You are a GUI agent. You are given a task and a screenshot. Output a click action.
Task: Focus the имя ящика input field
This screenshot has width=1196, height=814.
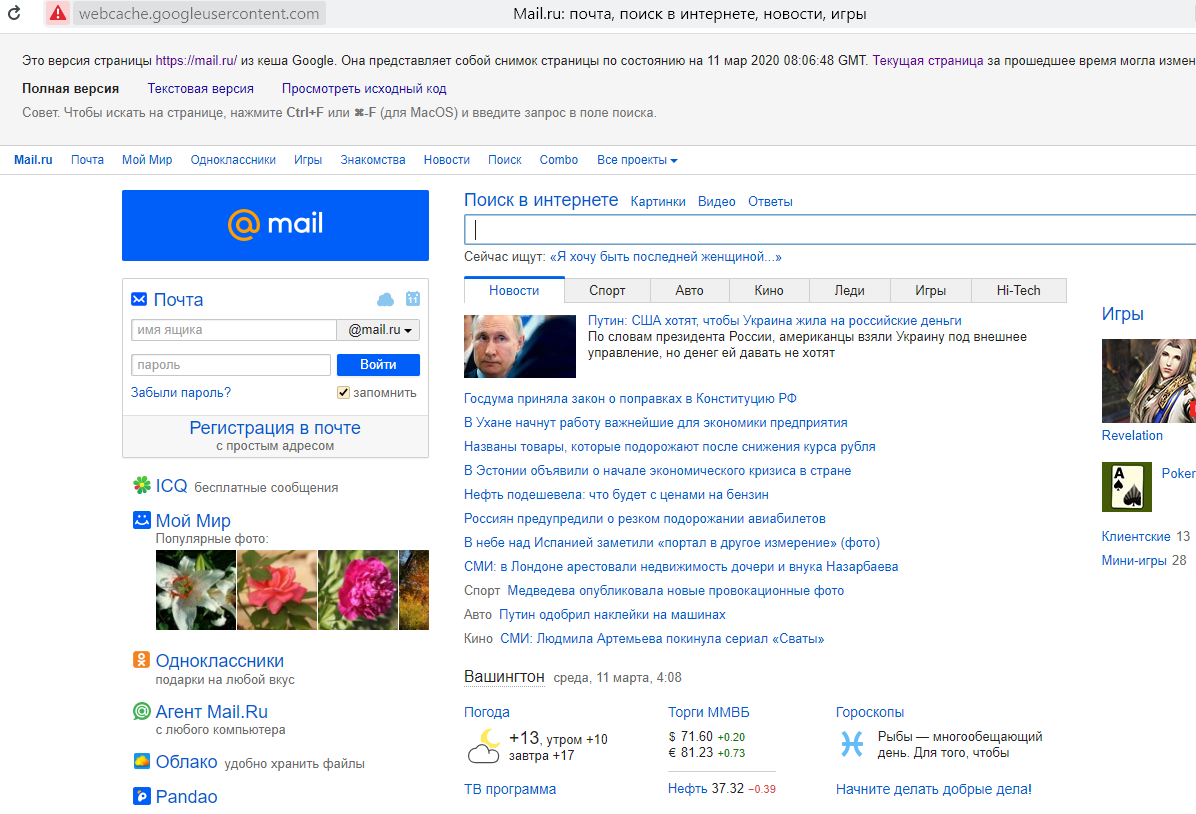233,330
